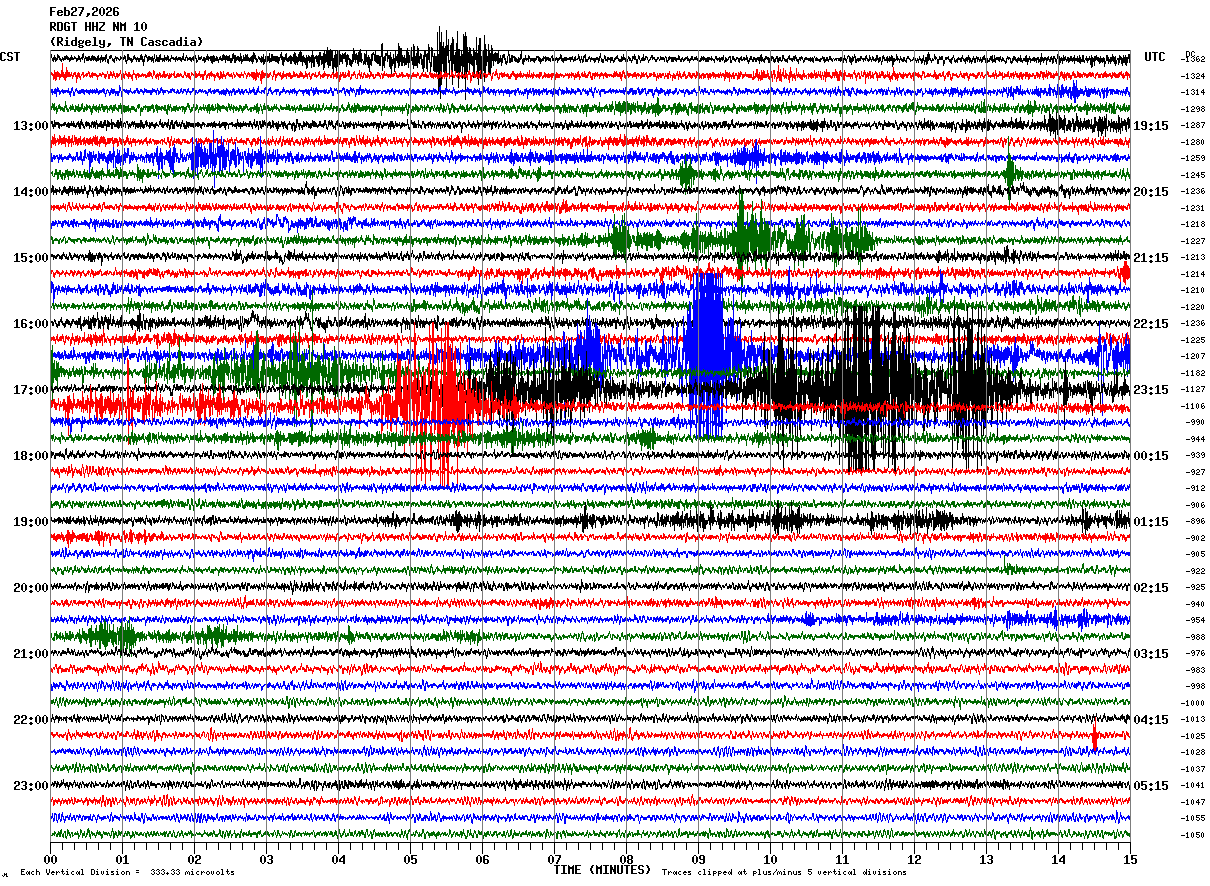Select minute tick label 14 on the time axis
1210x886 pixels.
tap(1058, 859)
